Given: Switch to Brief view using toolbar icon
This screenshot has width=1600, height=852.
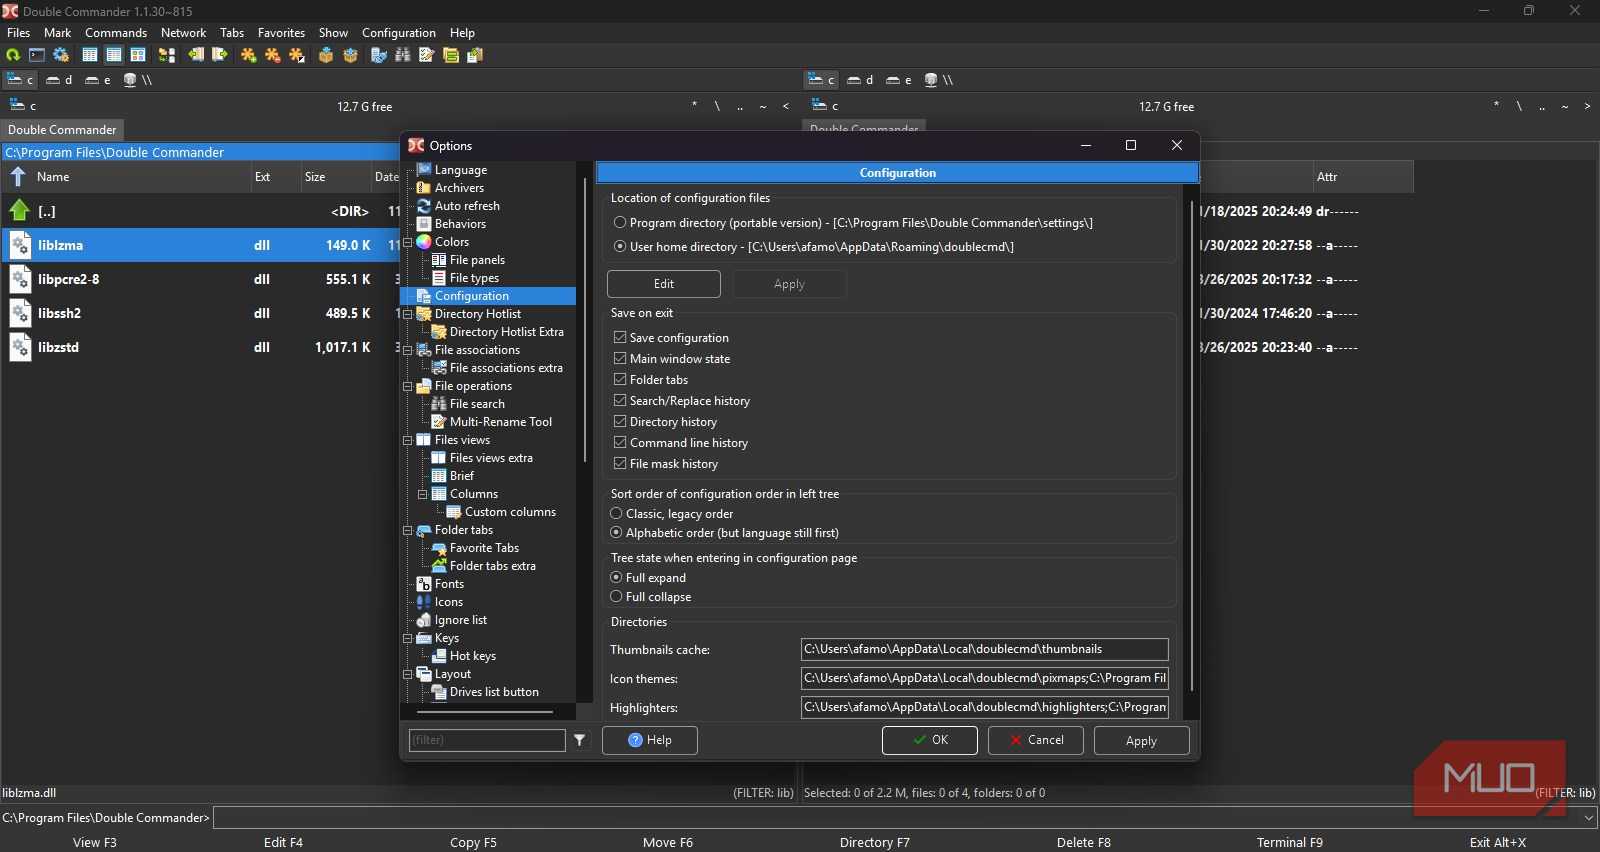Looking at the screenshot, I should (x=90, y=55).
